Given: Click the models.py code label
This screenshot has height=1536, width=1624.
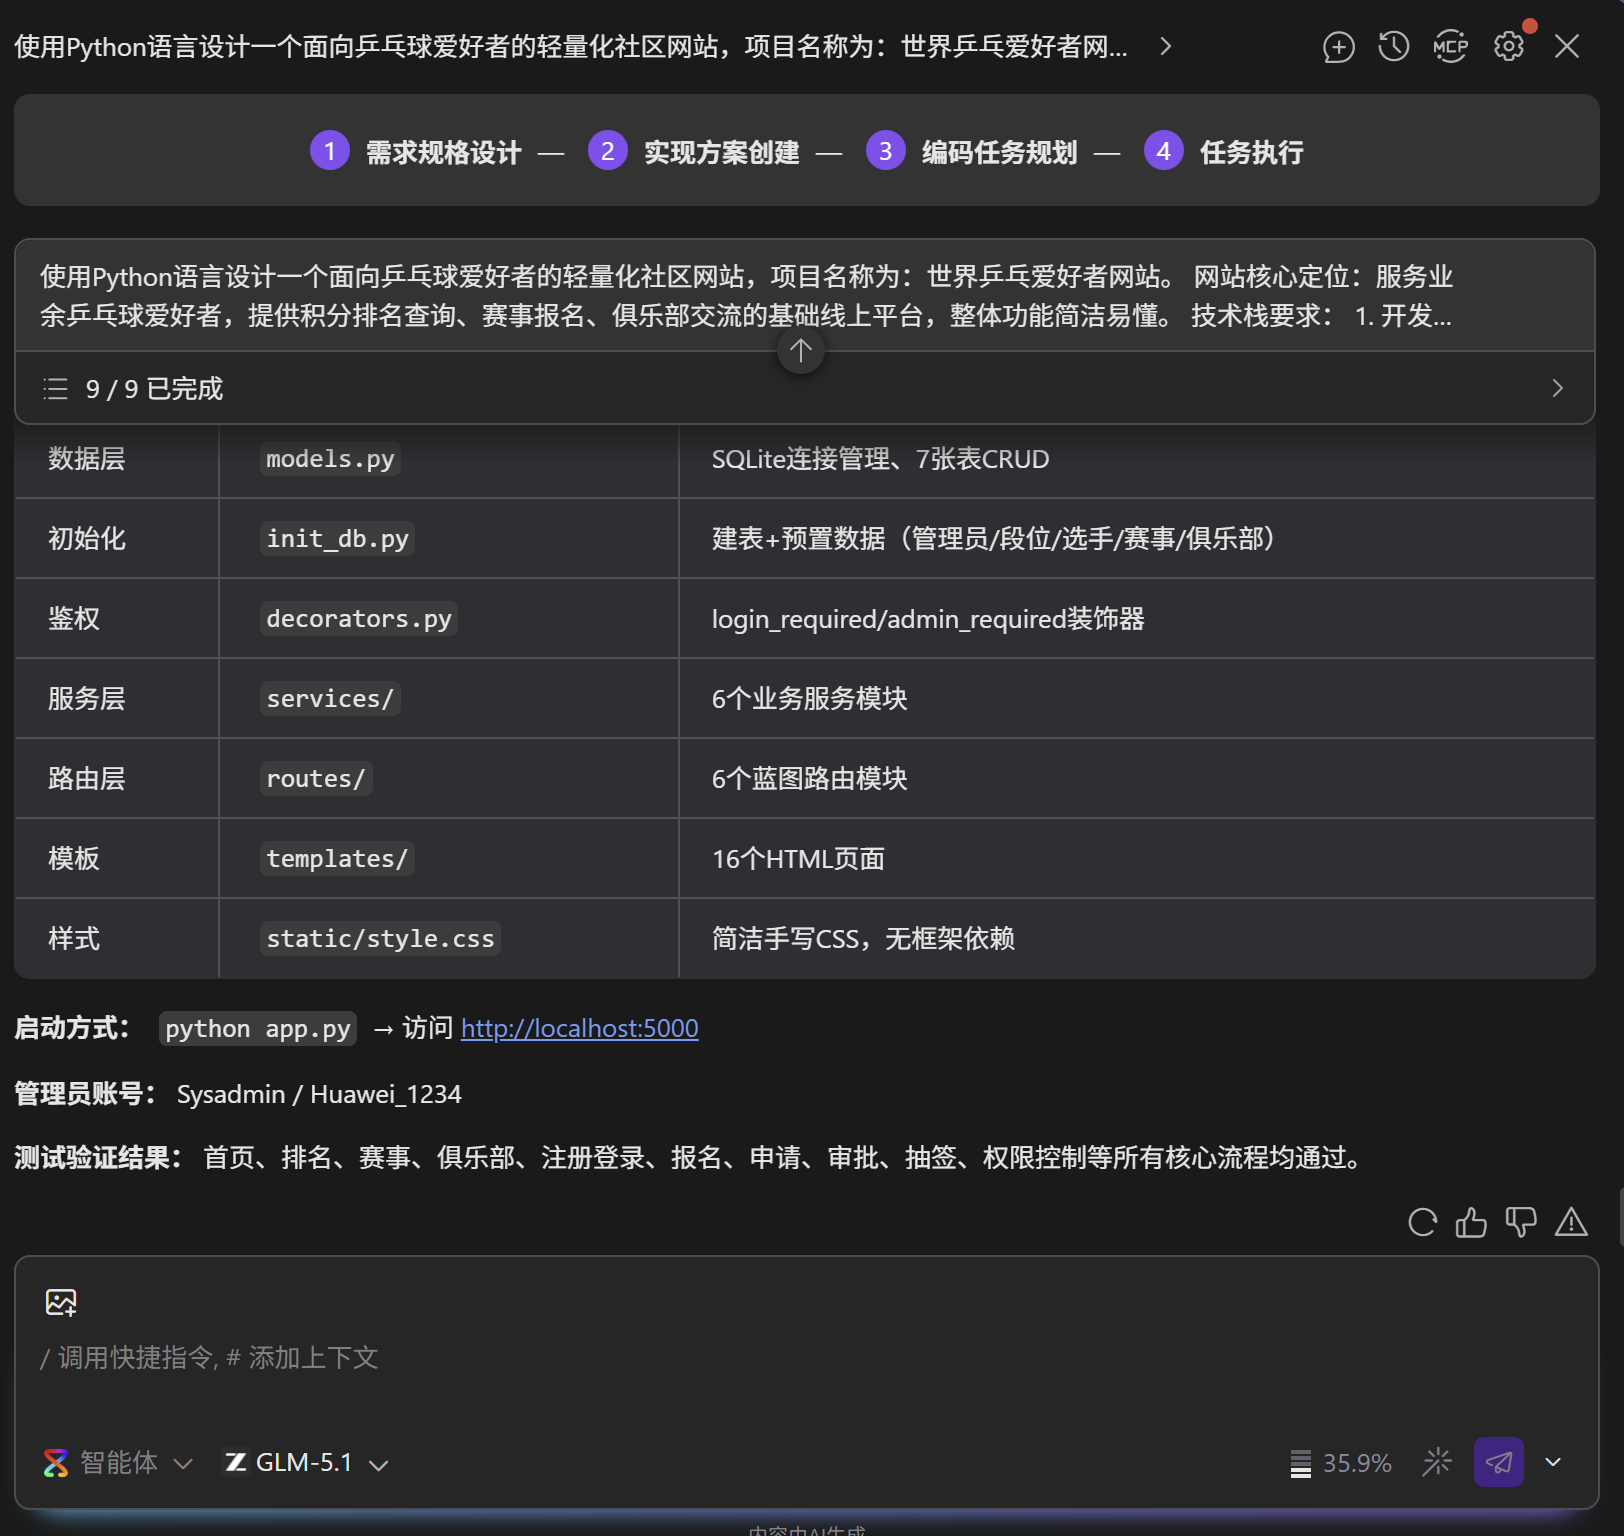Looking at the screenshot, I should coord(330,459).
